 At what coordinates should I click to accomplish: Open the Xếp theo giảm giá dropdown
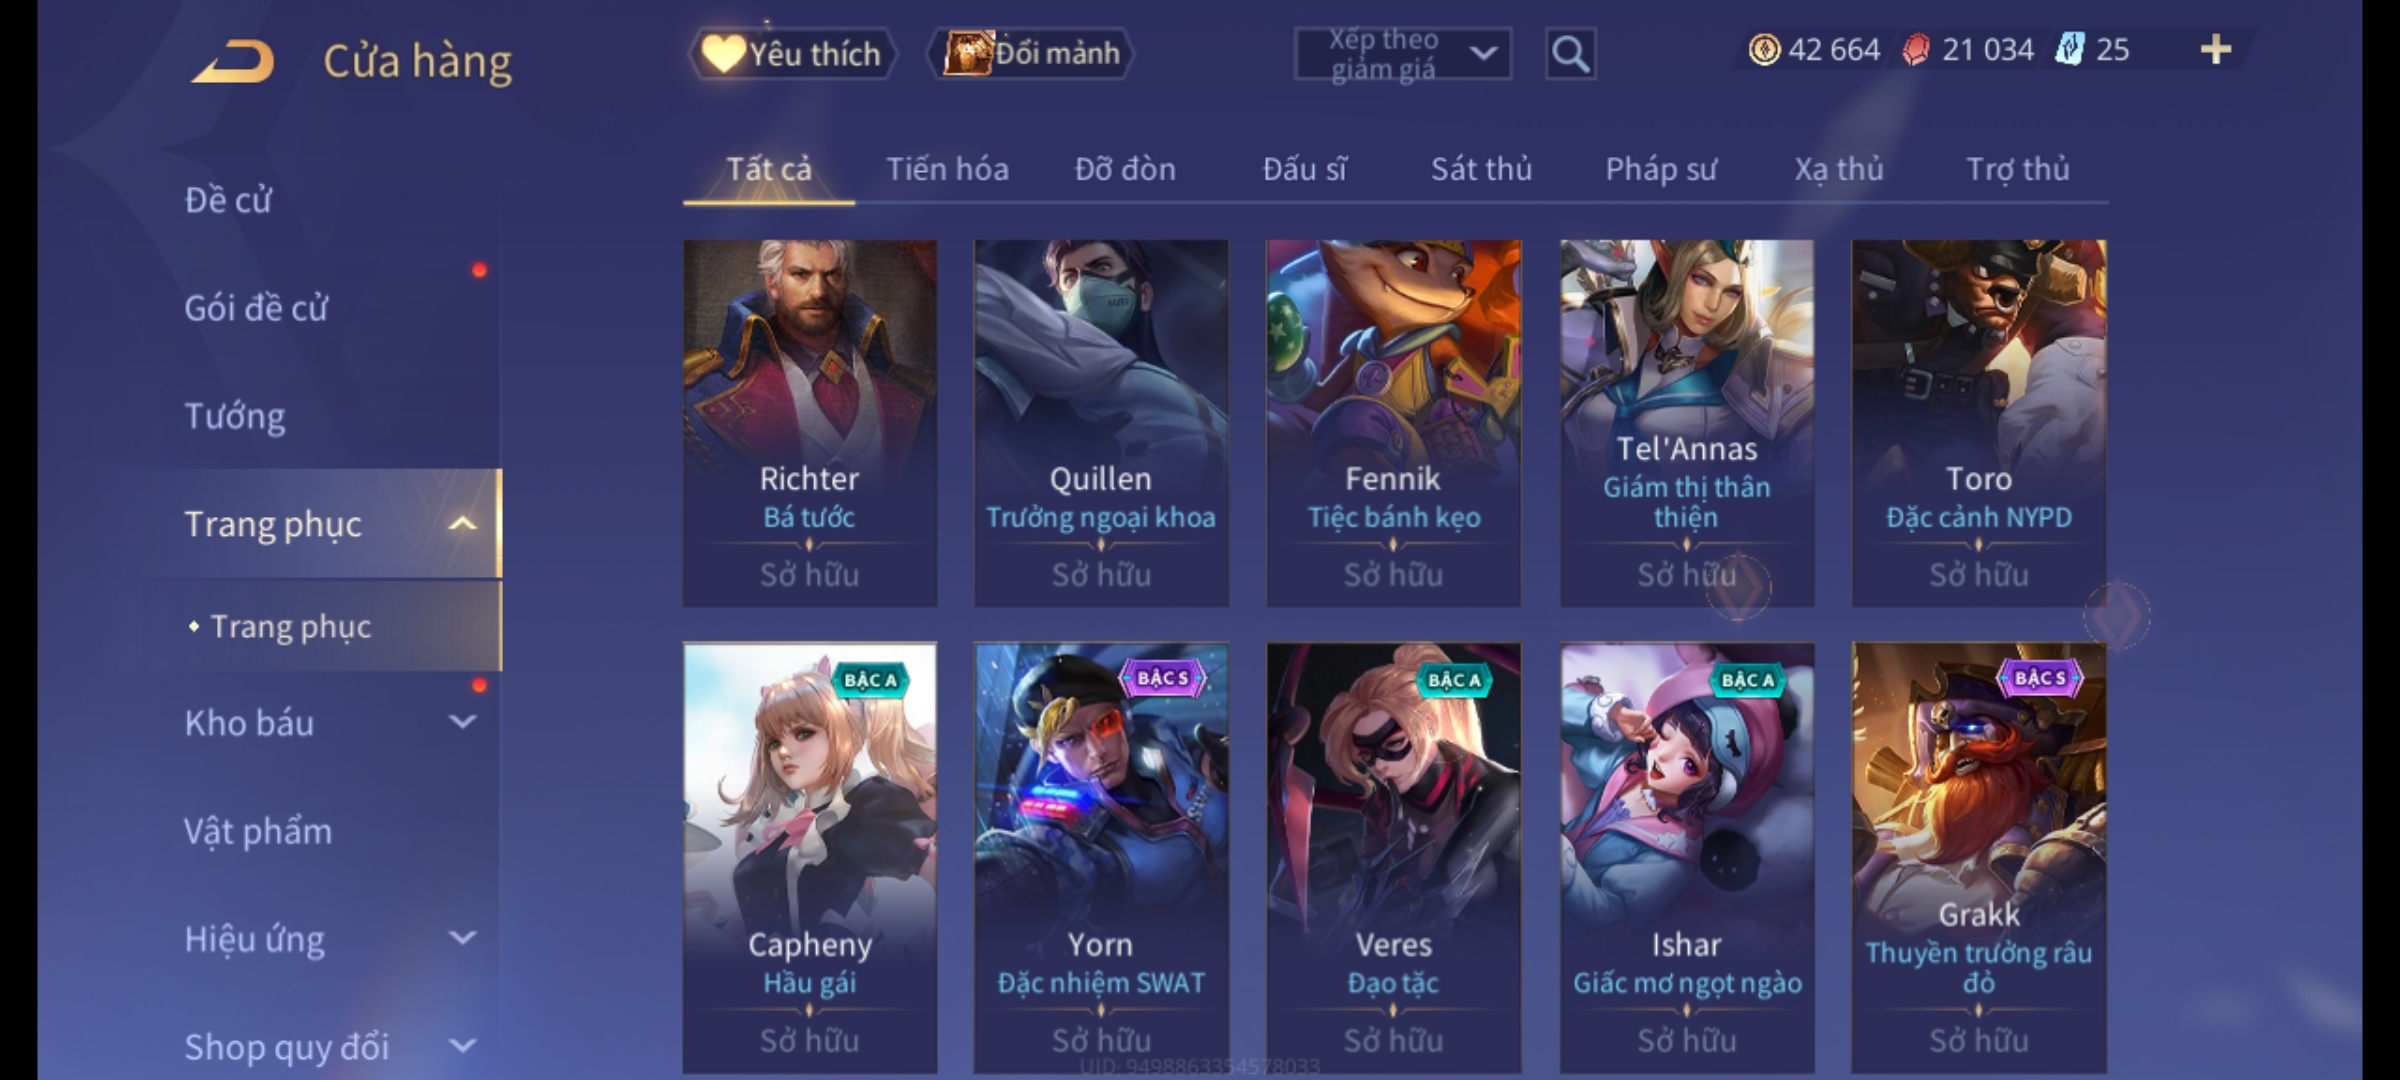point(1402,54)
